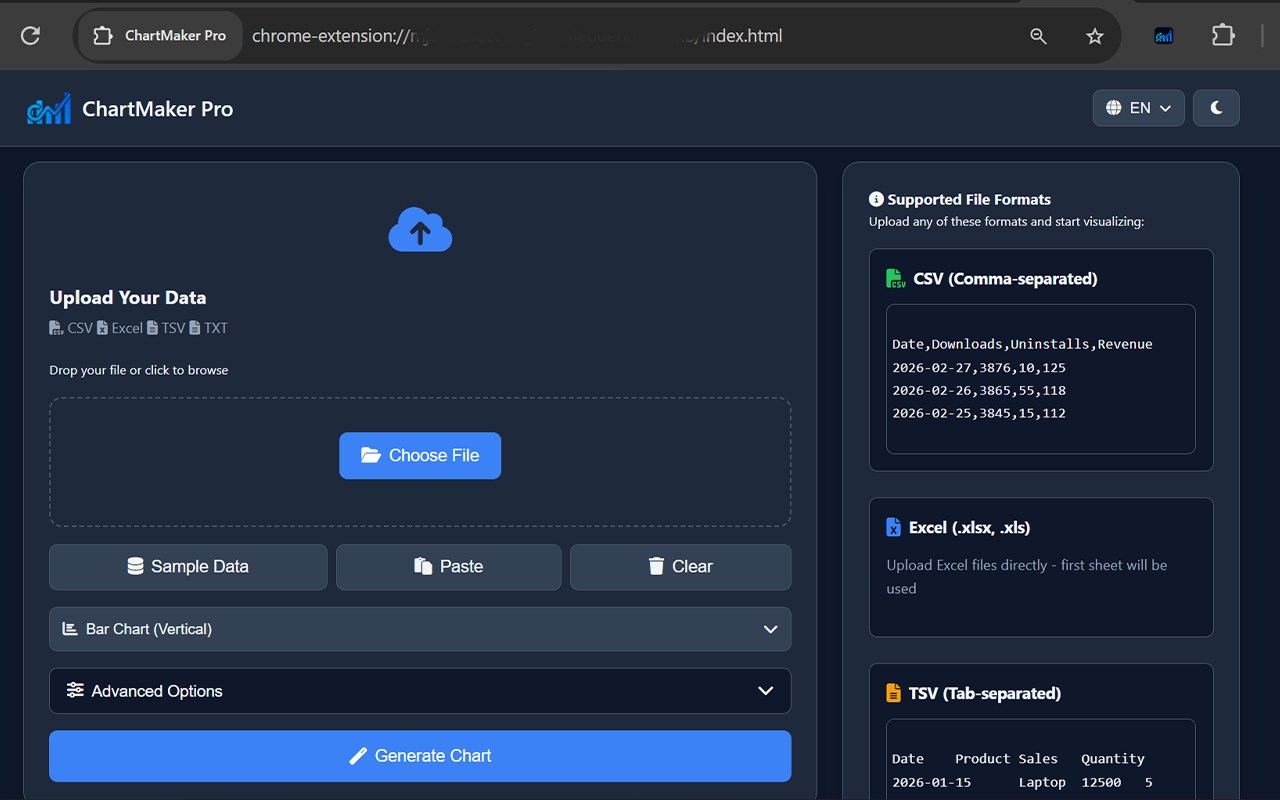The width and height of the screenshot is (1280, 800).
Task: Toggle dark mode with the moon icon
Action: click(x=1216, y=108)
